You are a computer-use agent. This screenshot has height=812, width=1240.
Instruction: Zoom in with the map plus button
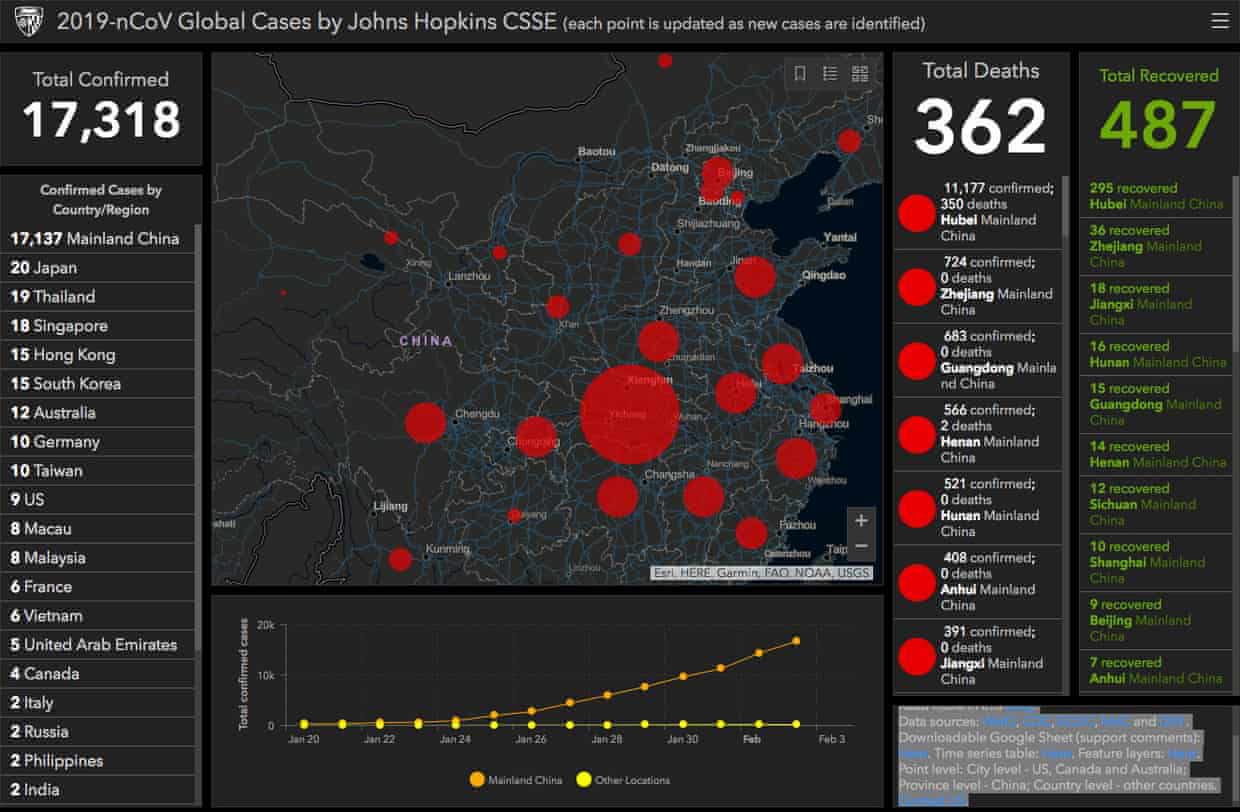coord(861,520)
